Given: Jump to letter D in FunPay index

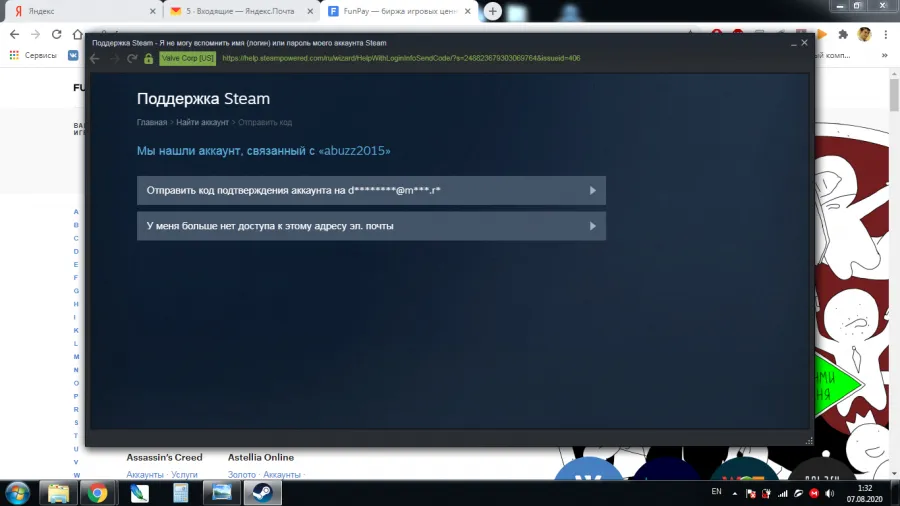Looking at the screenshot, I should point(76,251).
